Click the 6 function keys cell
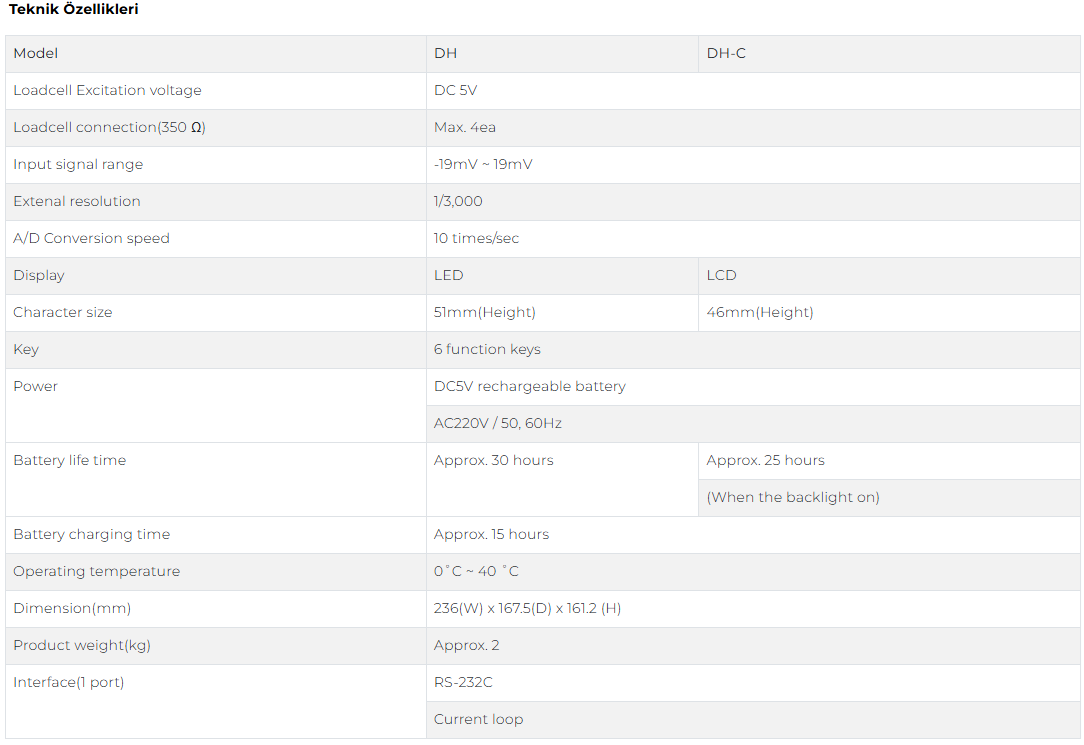This screenshot has width=1084, height=745. 487,350
